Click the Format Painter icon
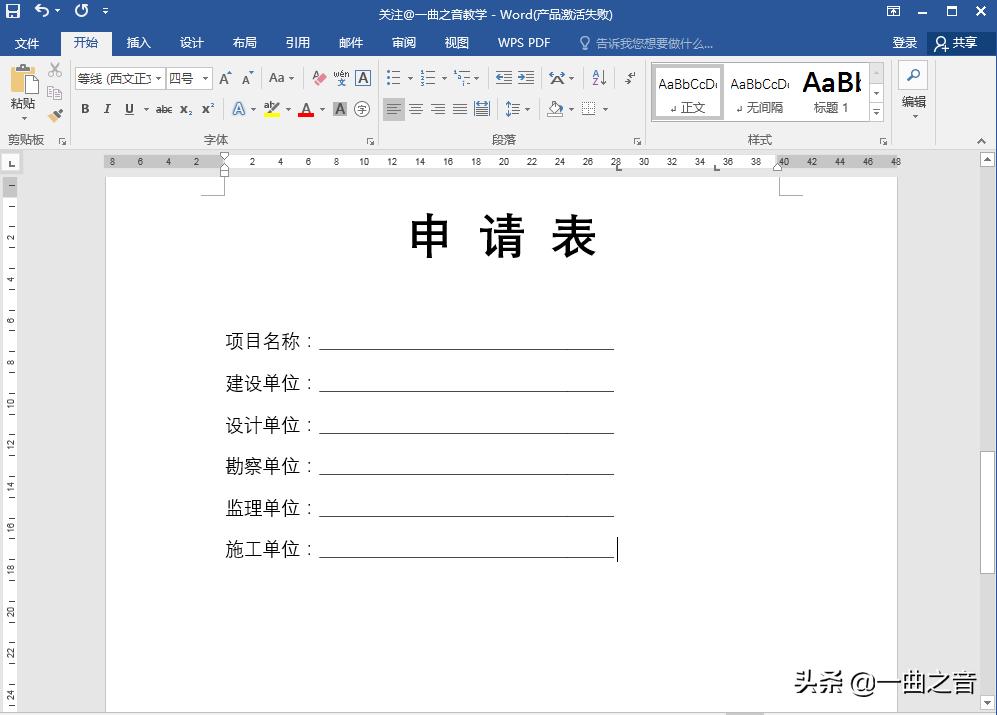The height and width of the screenshot is (715, 997). 55,115
